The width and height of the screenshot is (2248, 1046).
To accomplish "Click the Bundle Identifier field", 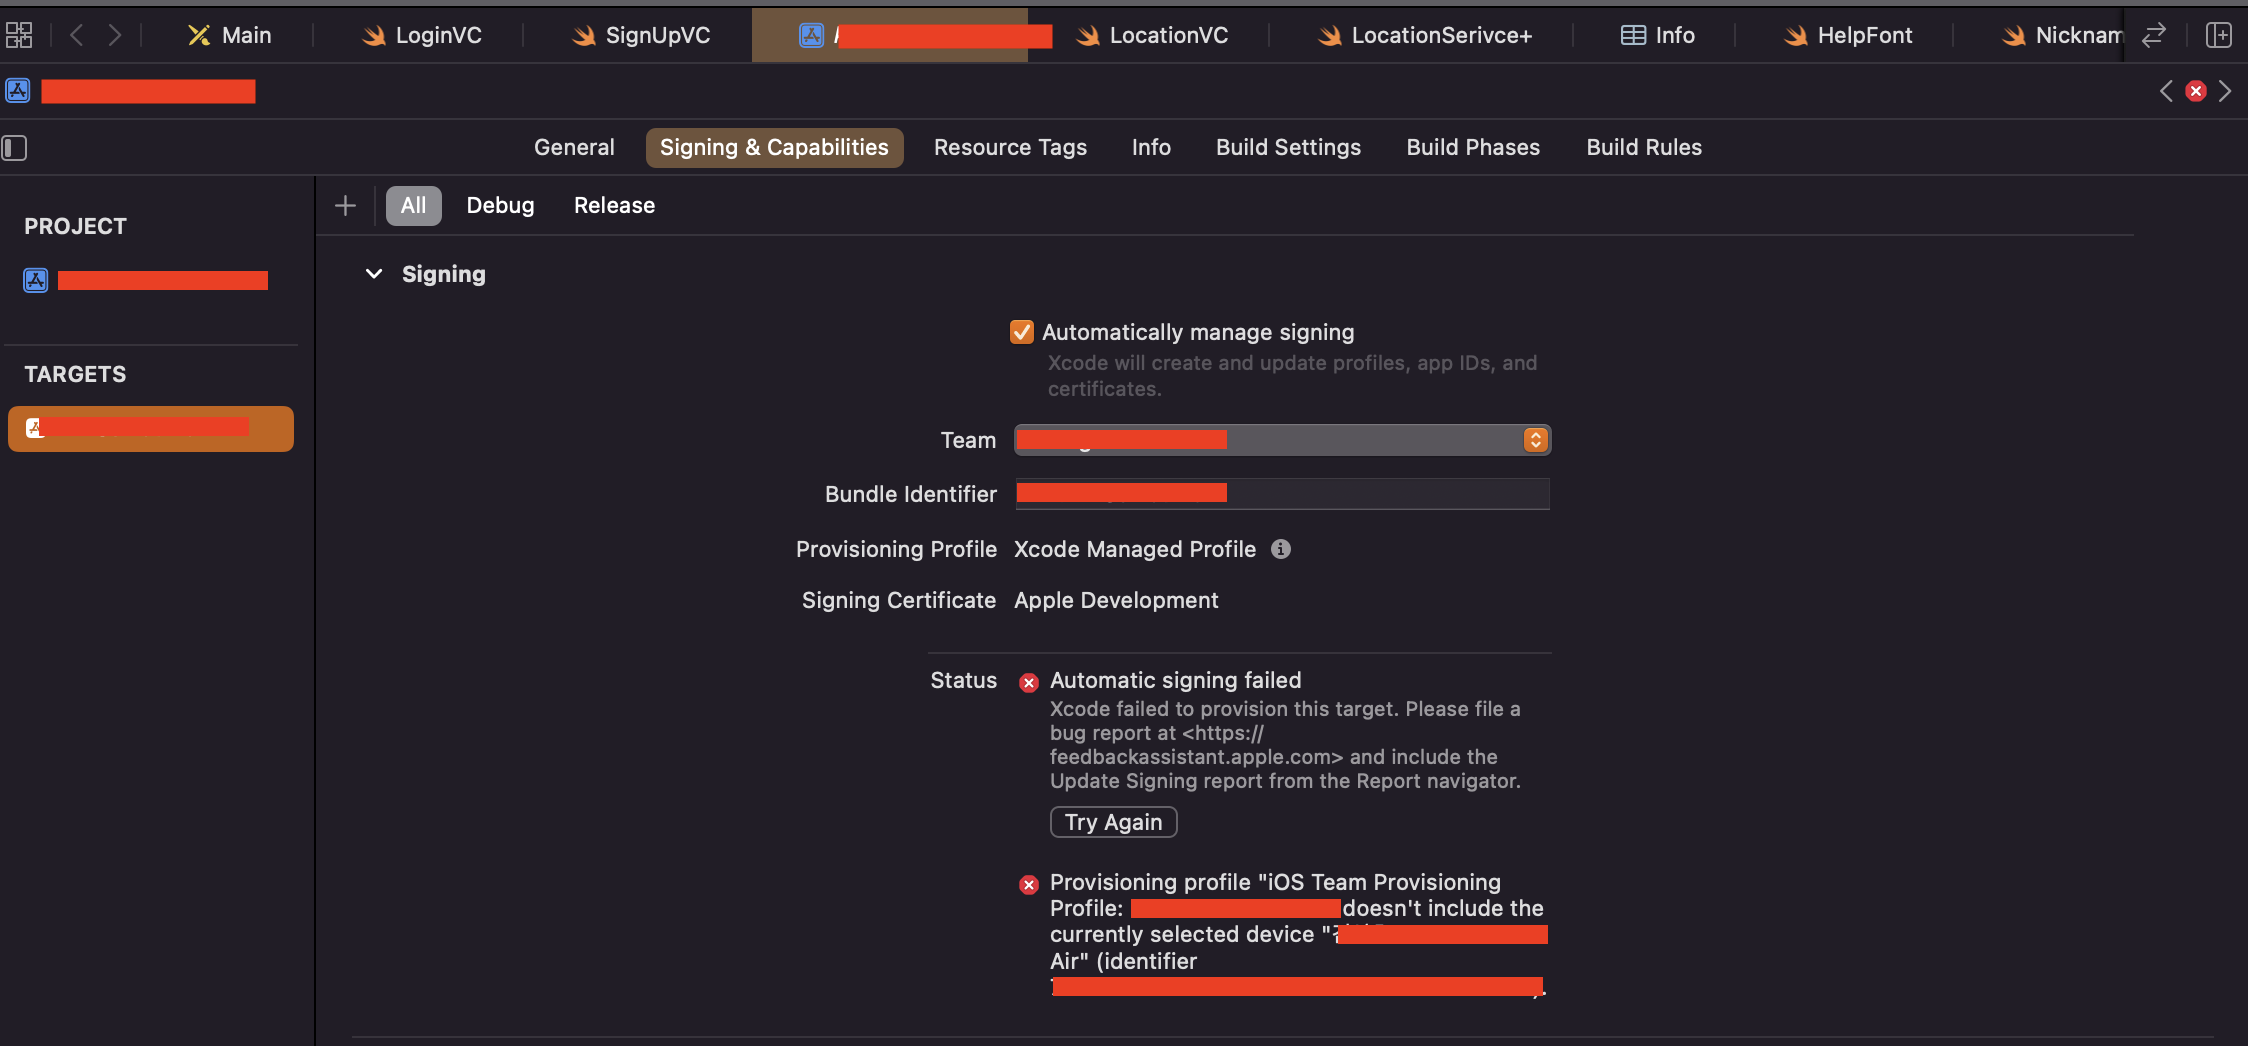I will 1283,494.
